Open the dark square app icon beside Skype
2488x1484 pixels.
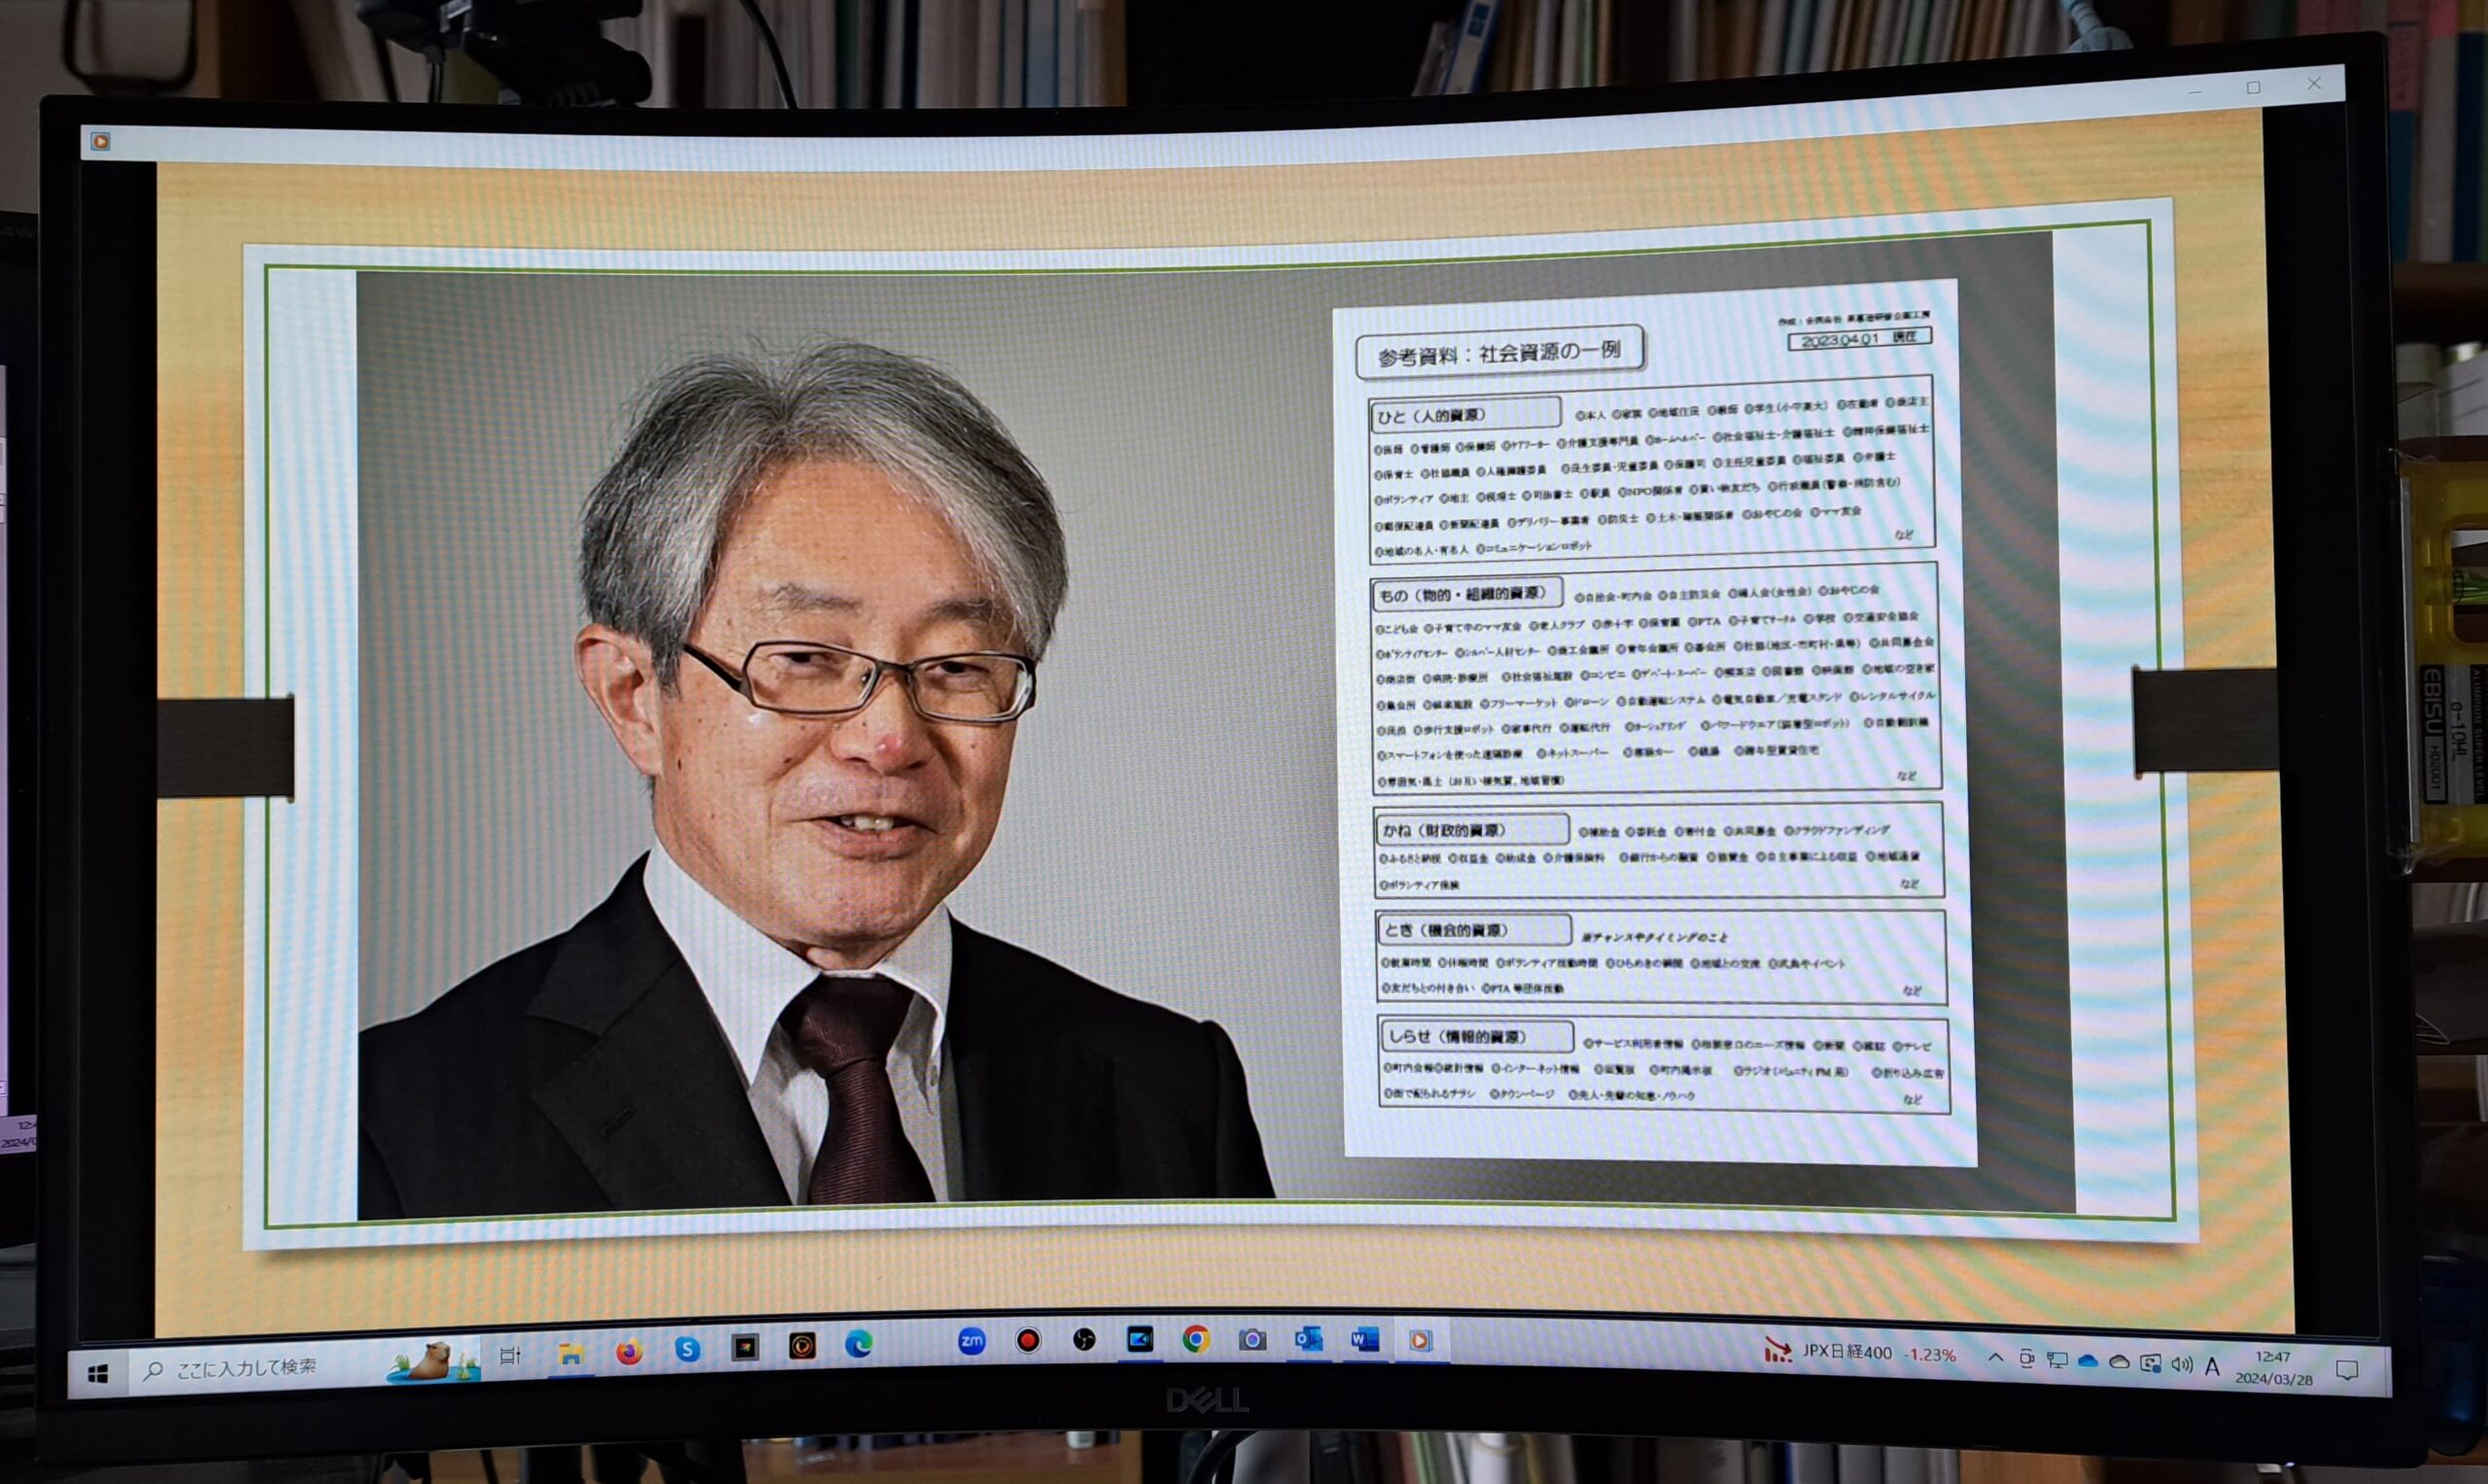tap(745, 1348)
